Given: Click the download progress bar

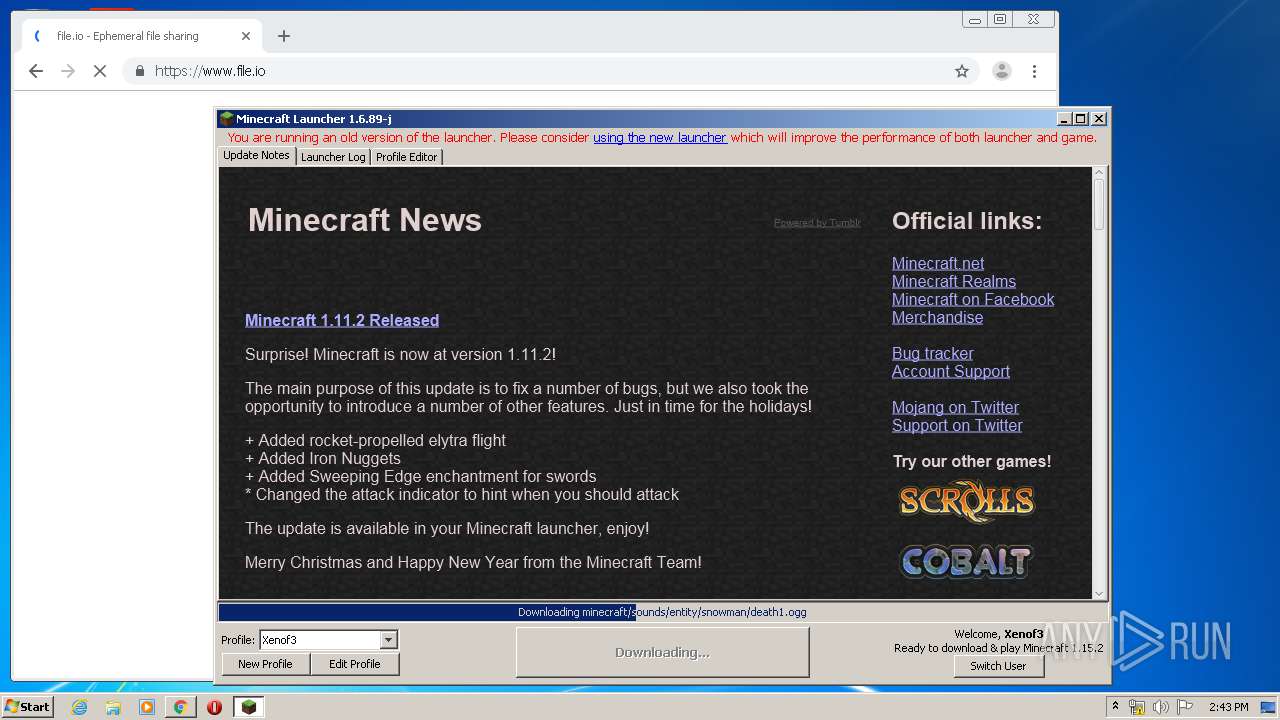Looking at the screenshot, I should 662,612.
